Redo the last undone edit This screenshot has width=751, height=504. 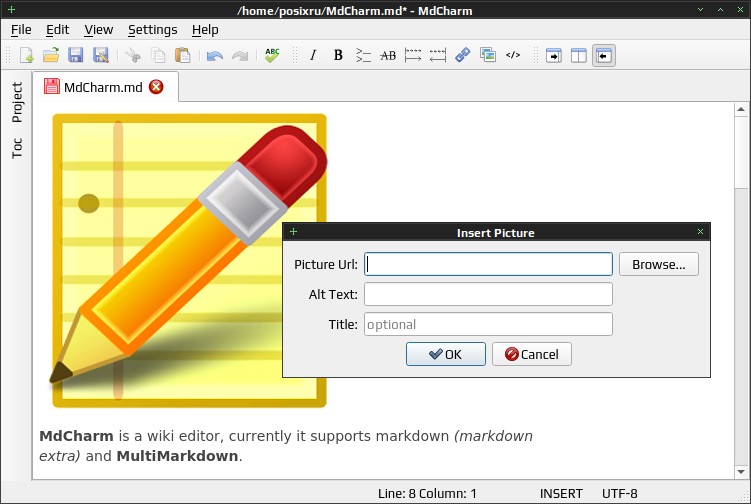point(239,55)
